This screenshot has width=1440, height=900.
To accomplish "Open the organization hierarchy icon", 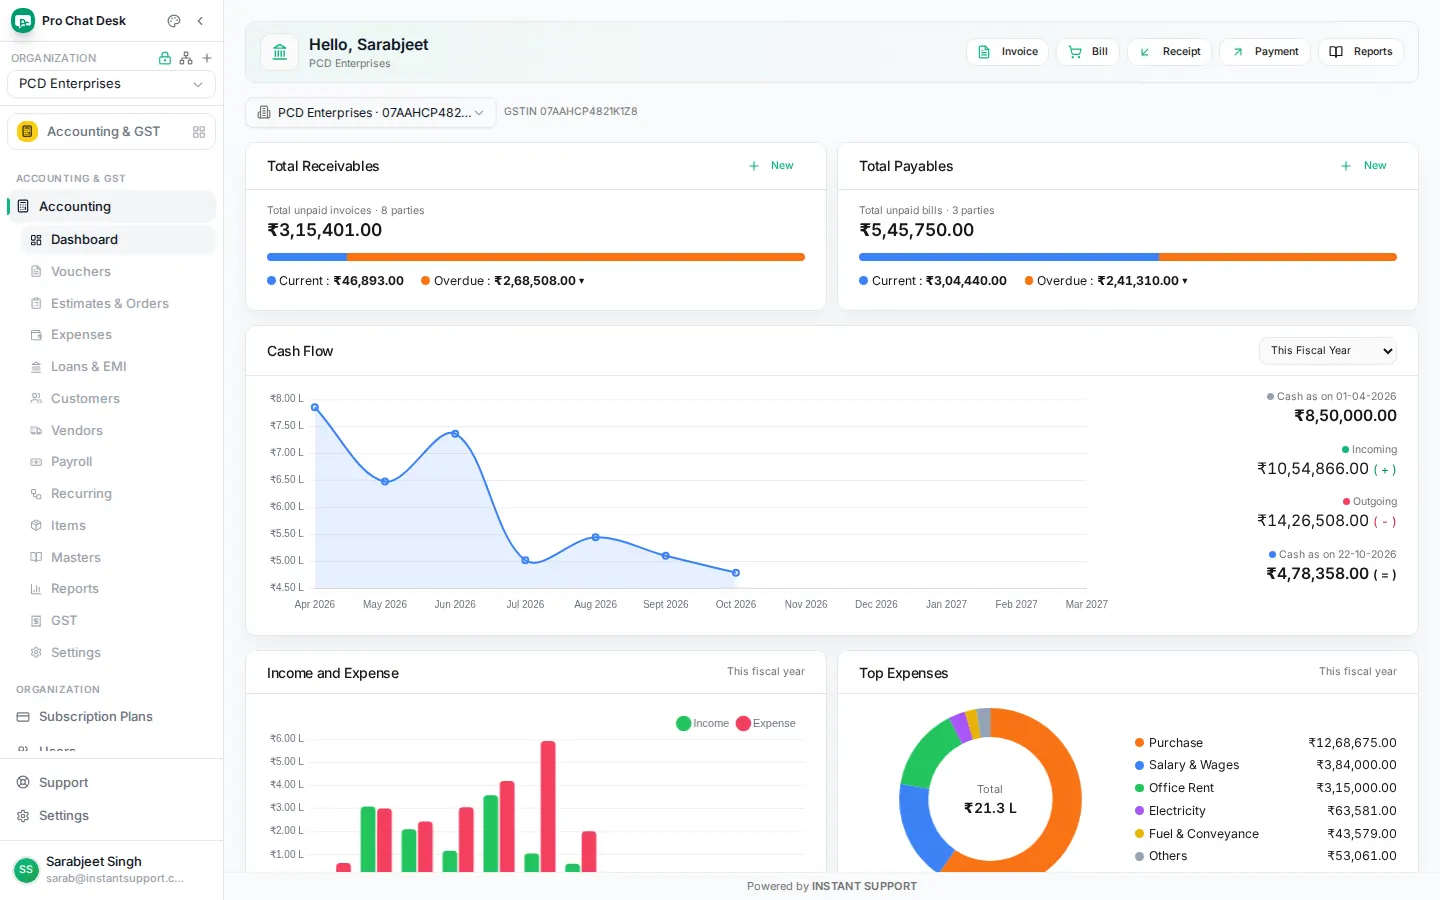I will 186,58.
